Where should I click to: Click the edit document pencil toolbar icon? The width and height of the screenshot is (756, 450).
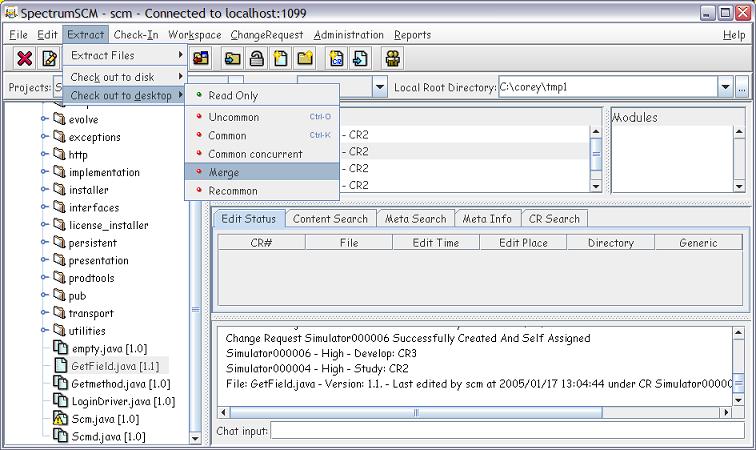pyautogui.click(x=49, y=58)
